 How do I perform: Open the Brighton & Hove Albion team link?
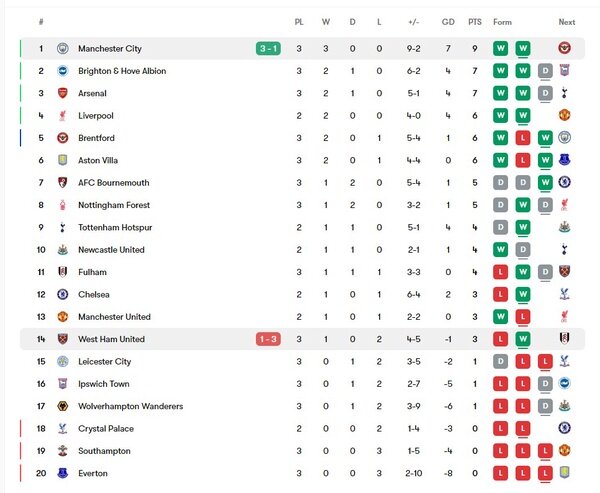coord(122,71)
